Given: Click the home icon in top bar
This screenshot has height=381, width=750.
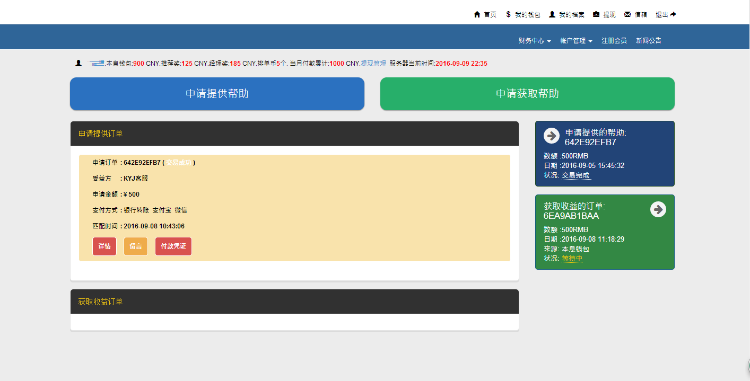Looking at the screenshot, I should click(477, 14).
